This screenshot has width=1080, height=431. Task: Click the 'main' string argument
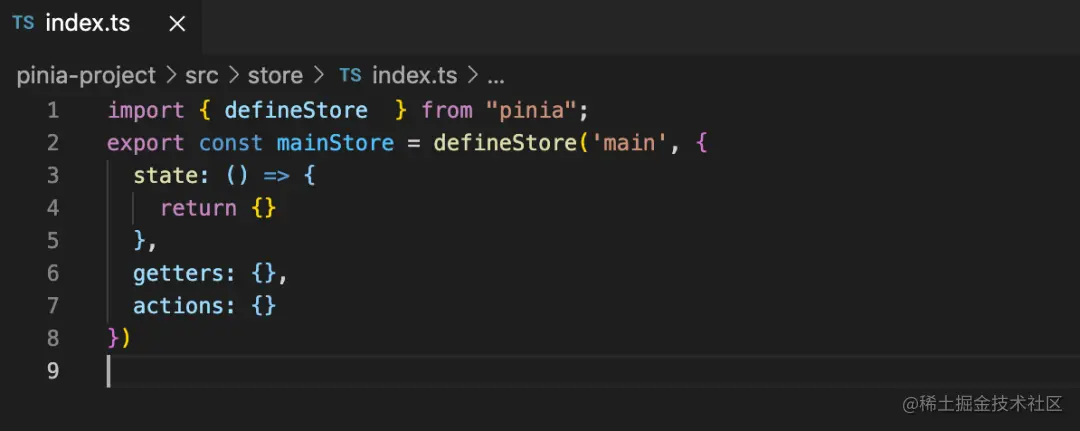(628, 143)
